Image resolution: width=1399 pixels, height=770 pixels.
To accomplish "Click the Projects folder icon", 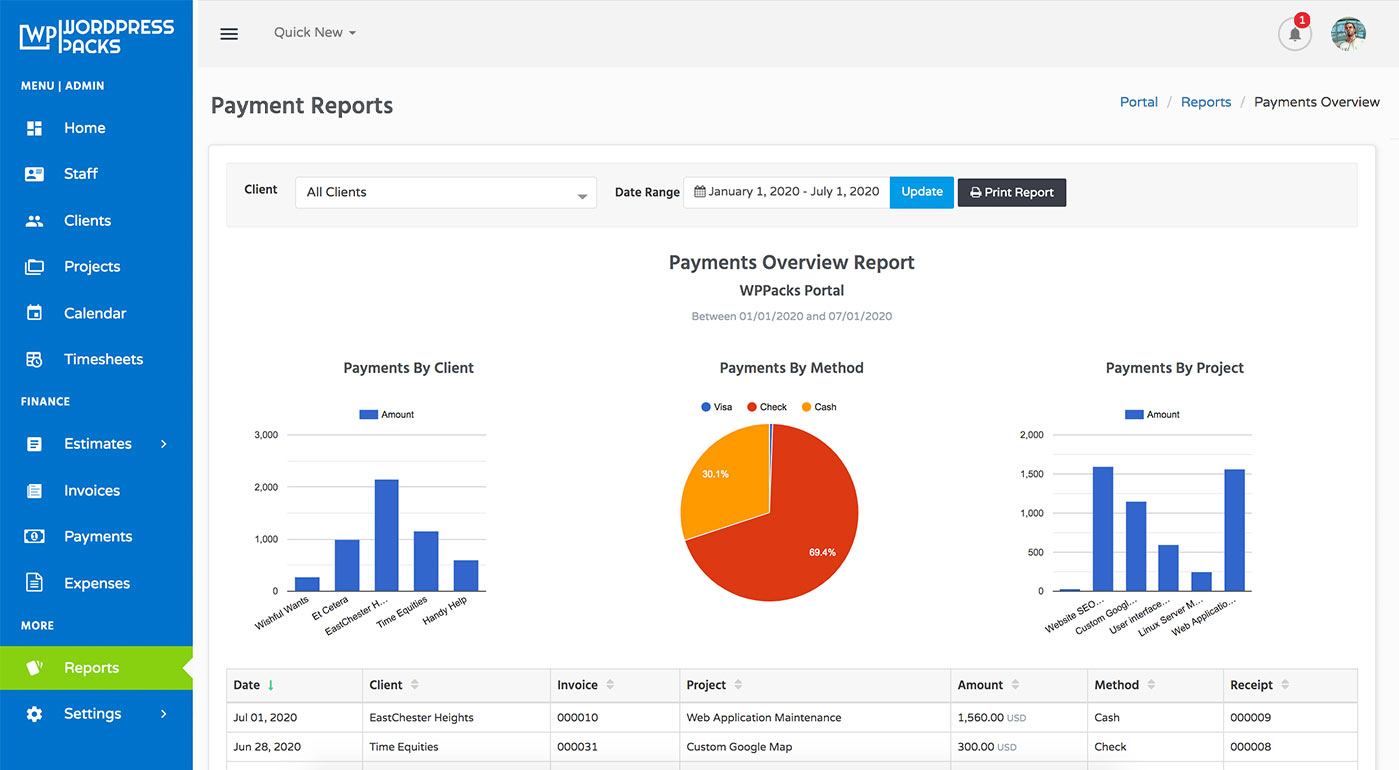I will [x=33, y=266].
